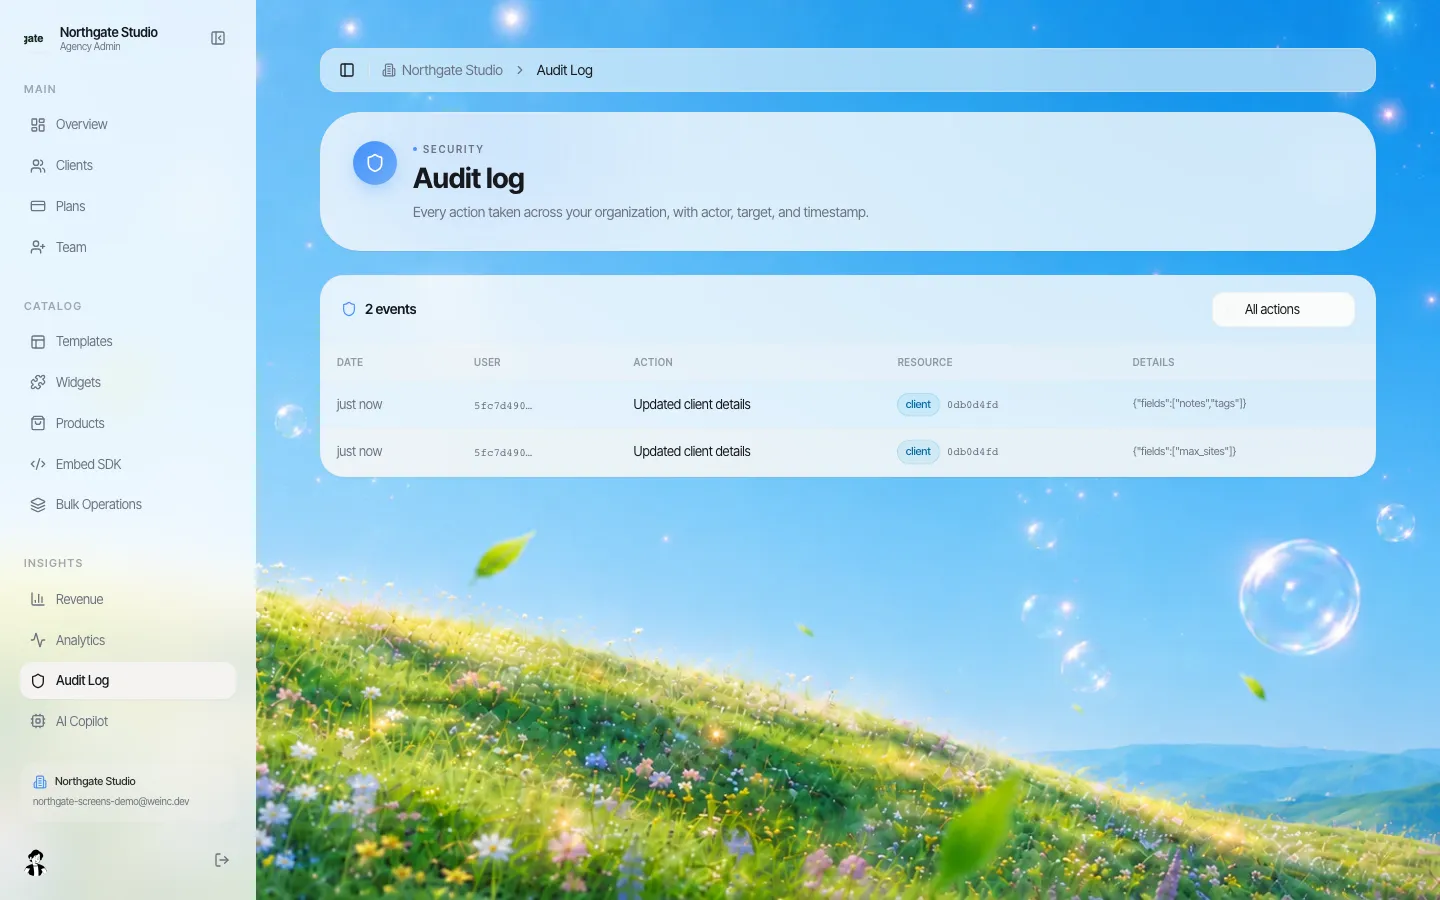Toggle sidebar panel icon in breadcrumb bar
1440x900 pixels.
[x=347, y=70]
